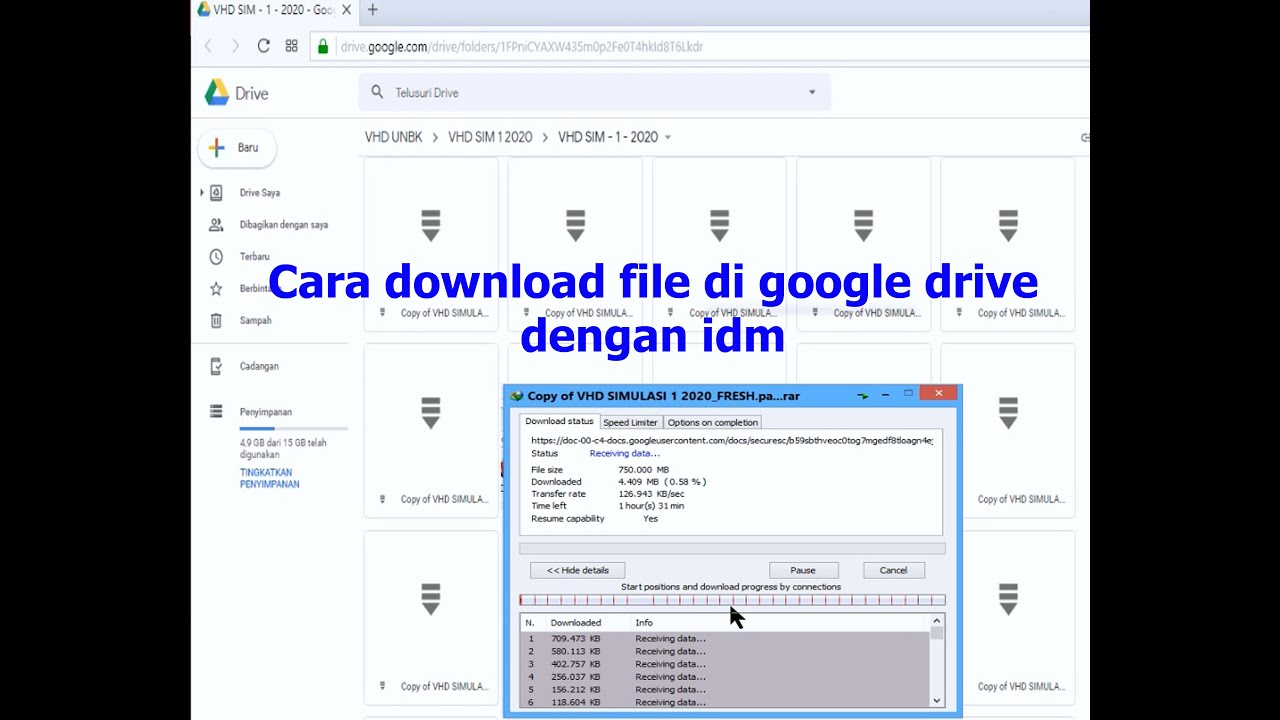This screenshot has height=720, width=1280.
Task: Click the connection list scroll down arrow
Action: coord(936,701)
